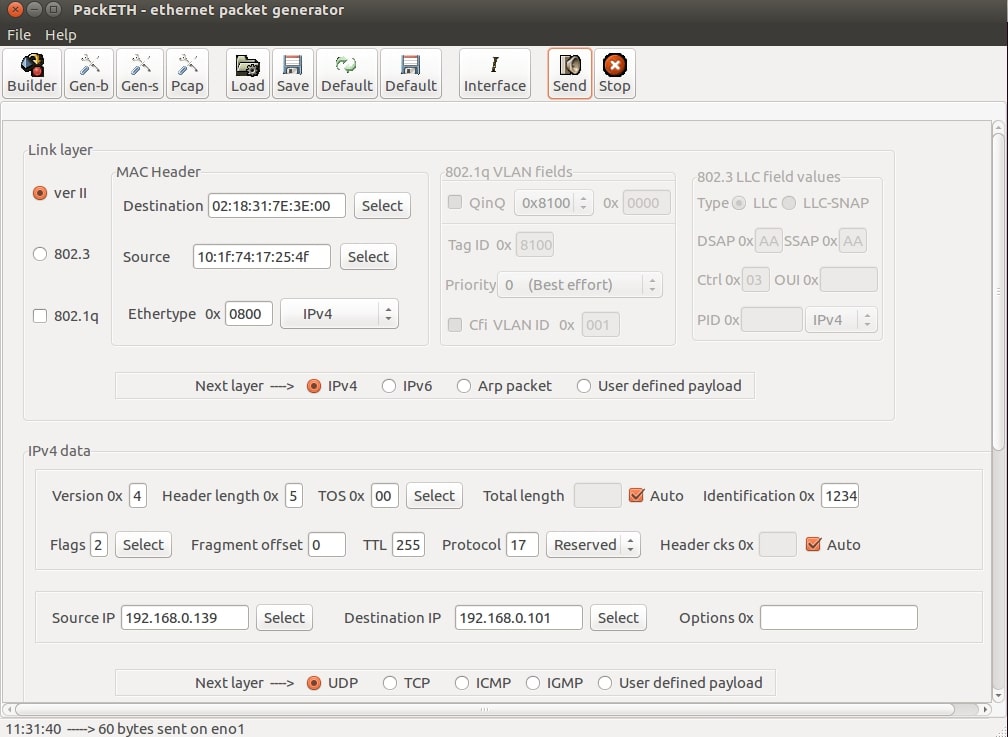1008x737 pixels.
Task: Switch to the Gen-b generator
Action: (89, 73)
